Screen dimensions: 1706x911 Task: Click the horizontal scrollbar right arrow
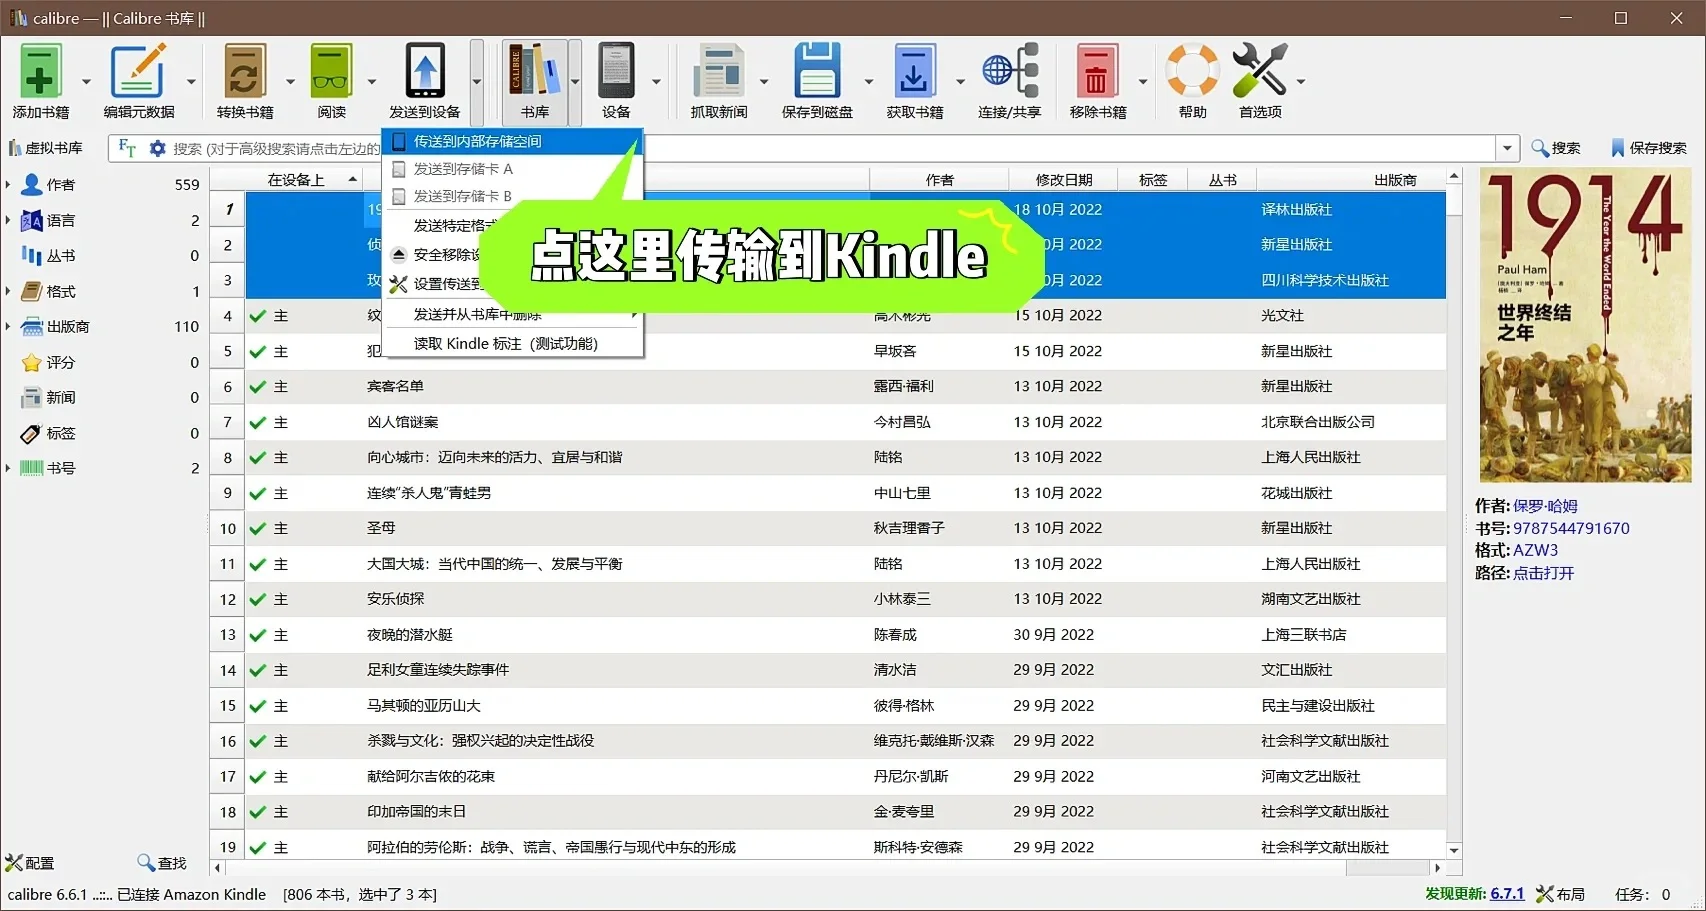[1437, 867]
